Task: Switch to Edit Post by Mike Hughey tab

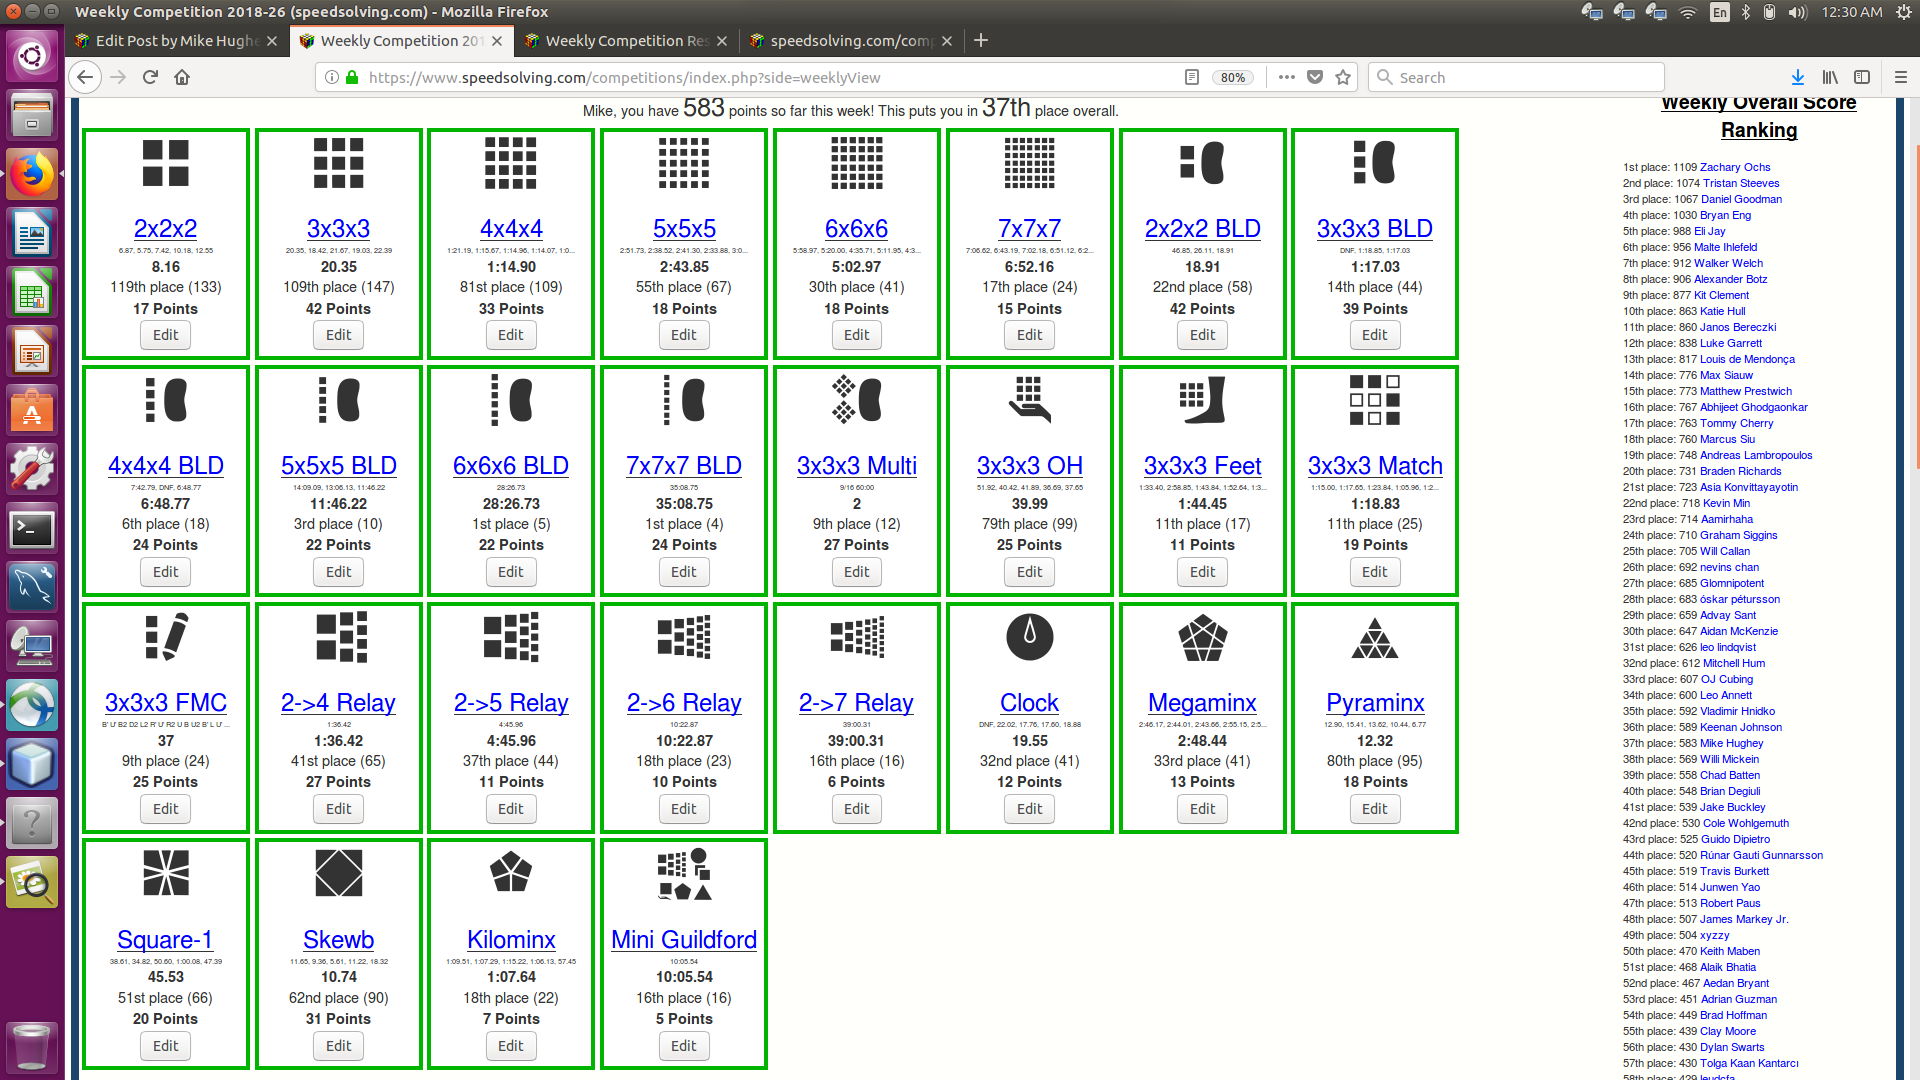Action: coord(177,40)
